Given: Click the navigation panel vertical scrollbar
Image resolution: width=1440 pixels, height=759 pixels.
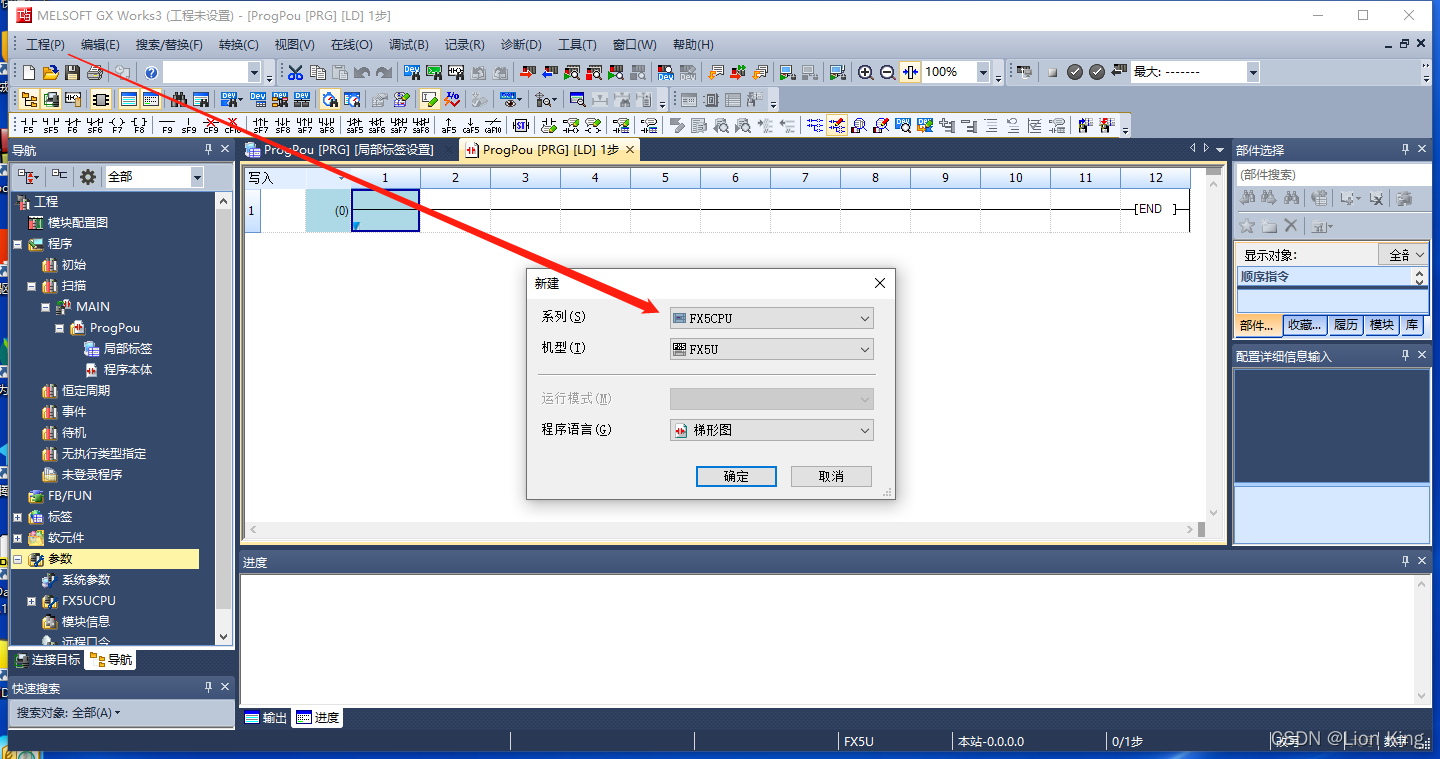Looking at the screenshot, I should pos(224,418).
